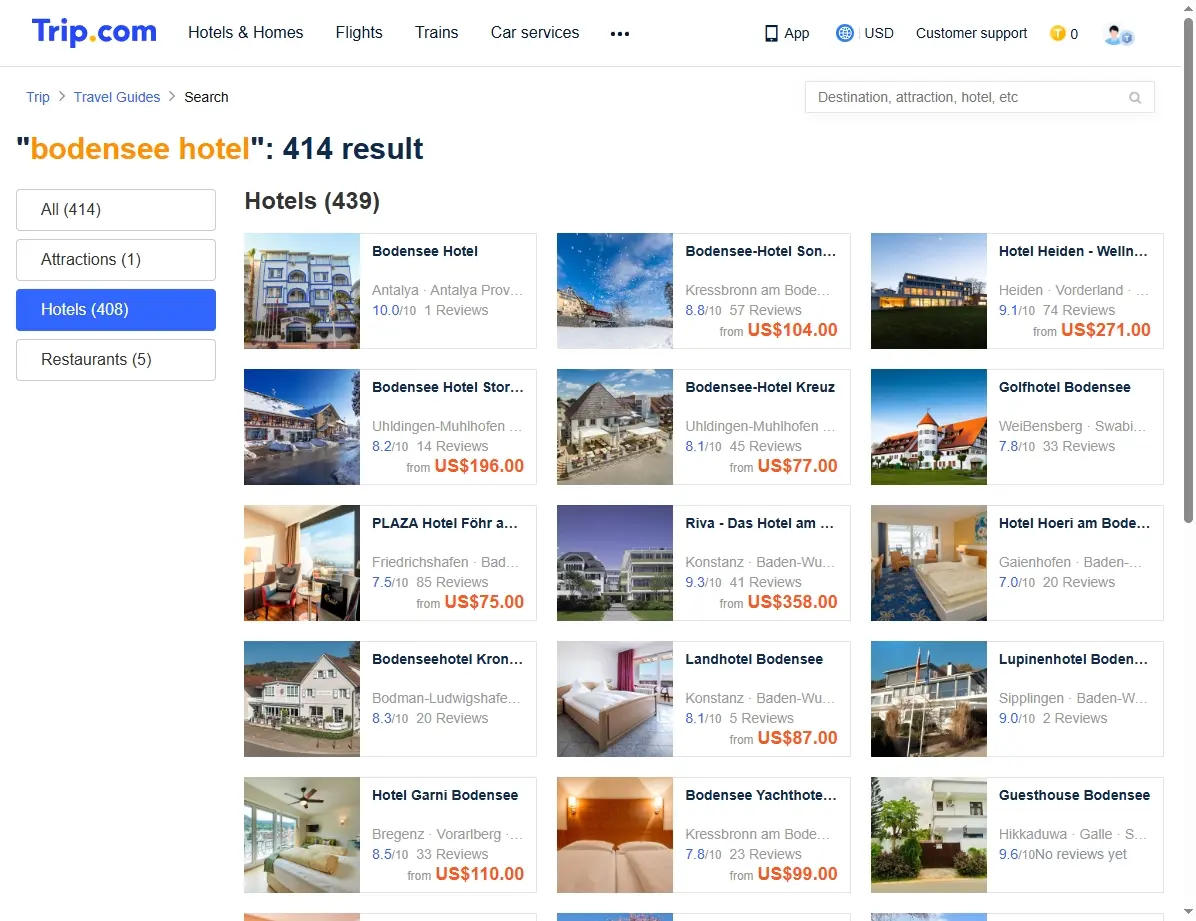
Task: Click the search magnifier icon
Action: coord(1135,98)
